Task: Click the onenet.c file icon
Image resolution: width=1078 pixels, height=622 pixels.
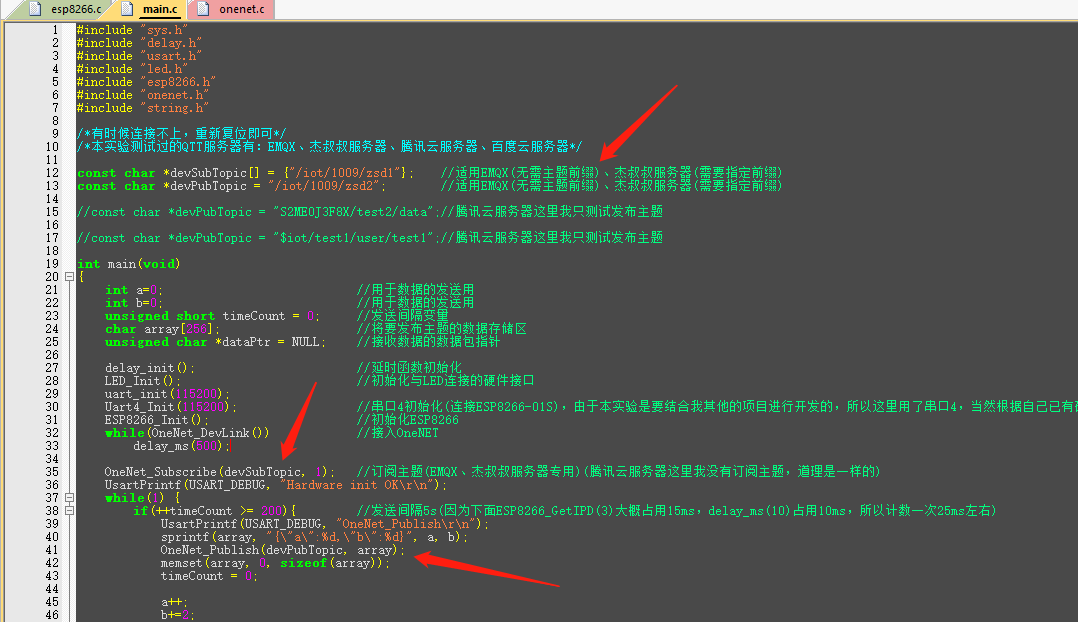Action: pos(204,9)
